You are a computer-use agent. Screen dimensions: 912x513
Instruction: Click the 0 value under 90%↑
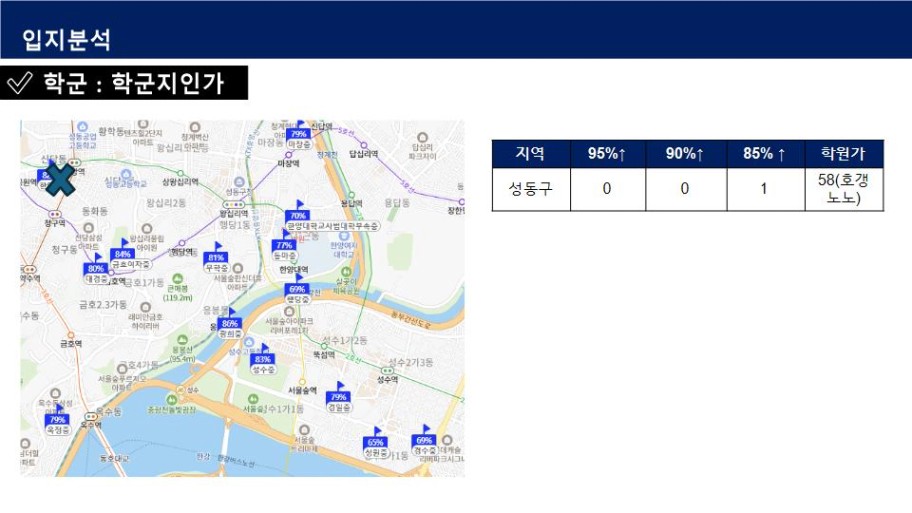click(x=685, y=189)
